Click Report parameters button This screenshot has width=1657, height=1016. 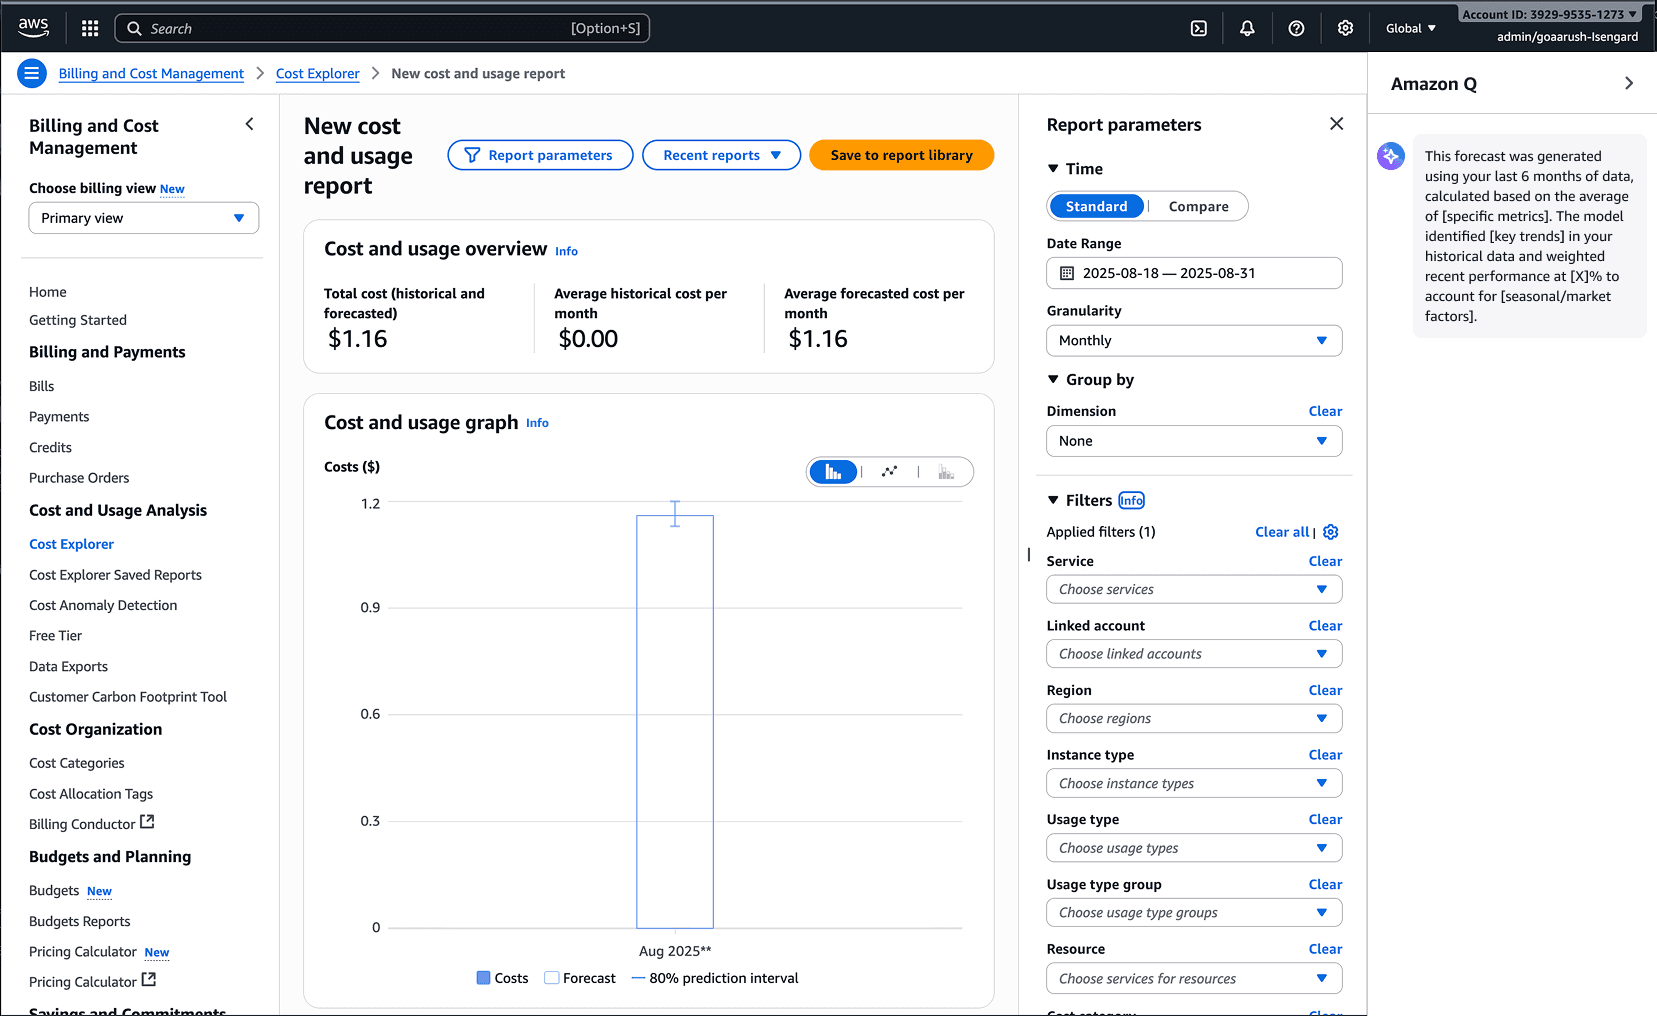pyautogui.click(x=540, y=155)
